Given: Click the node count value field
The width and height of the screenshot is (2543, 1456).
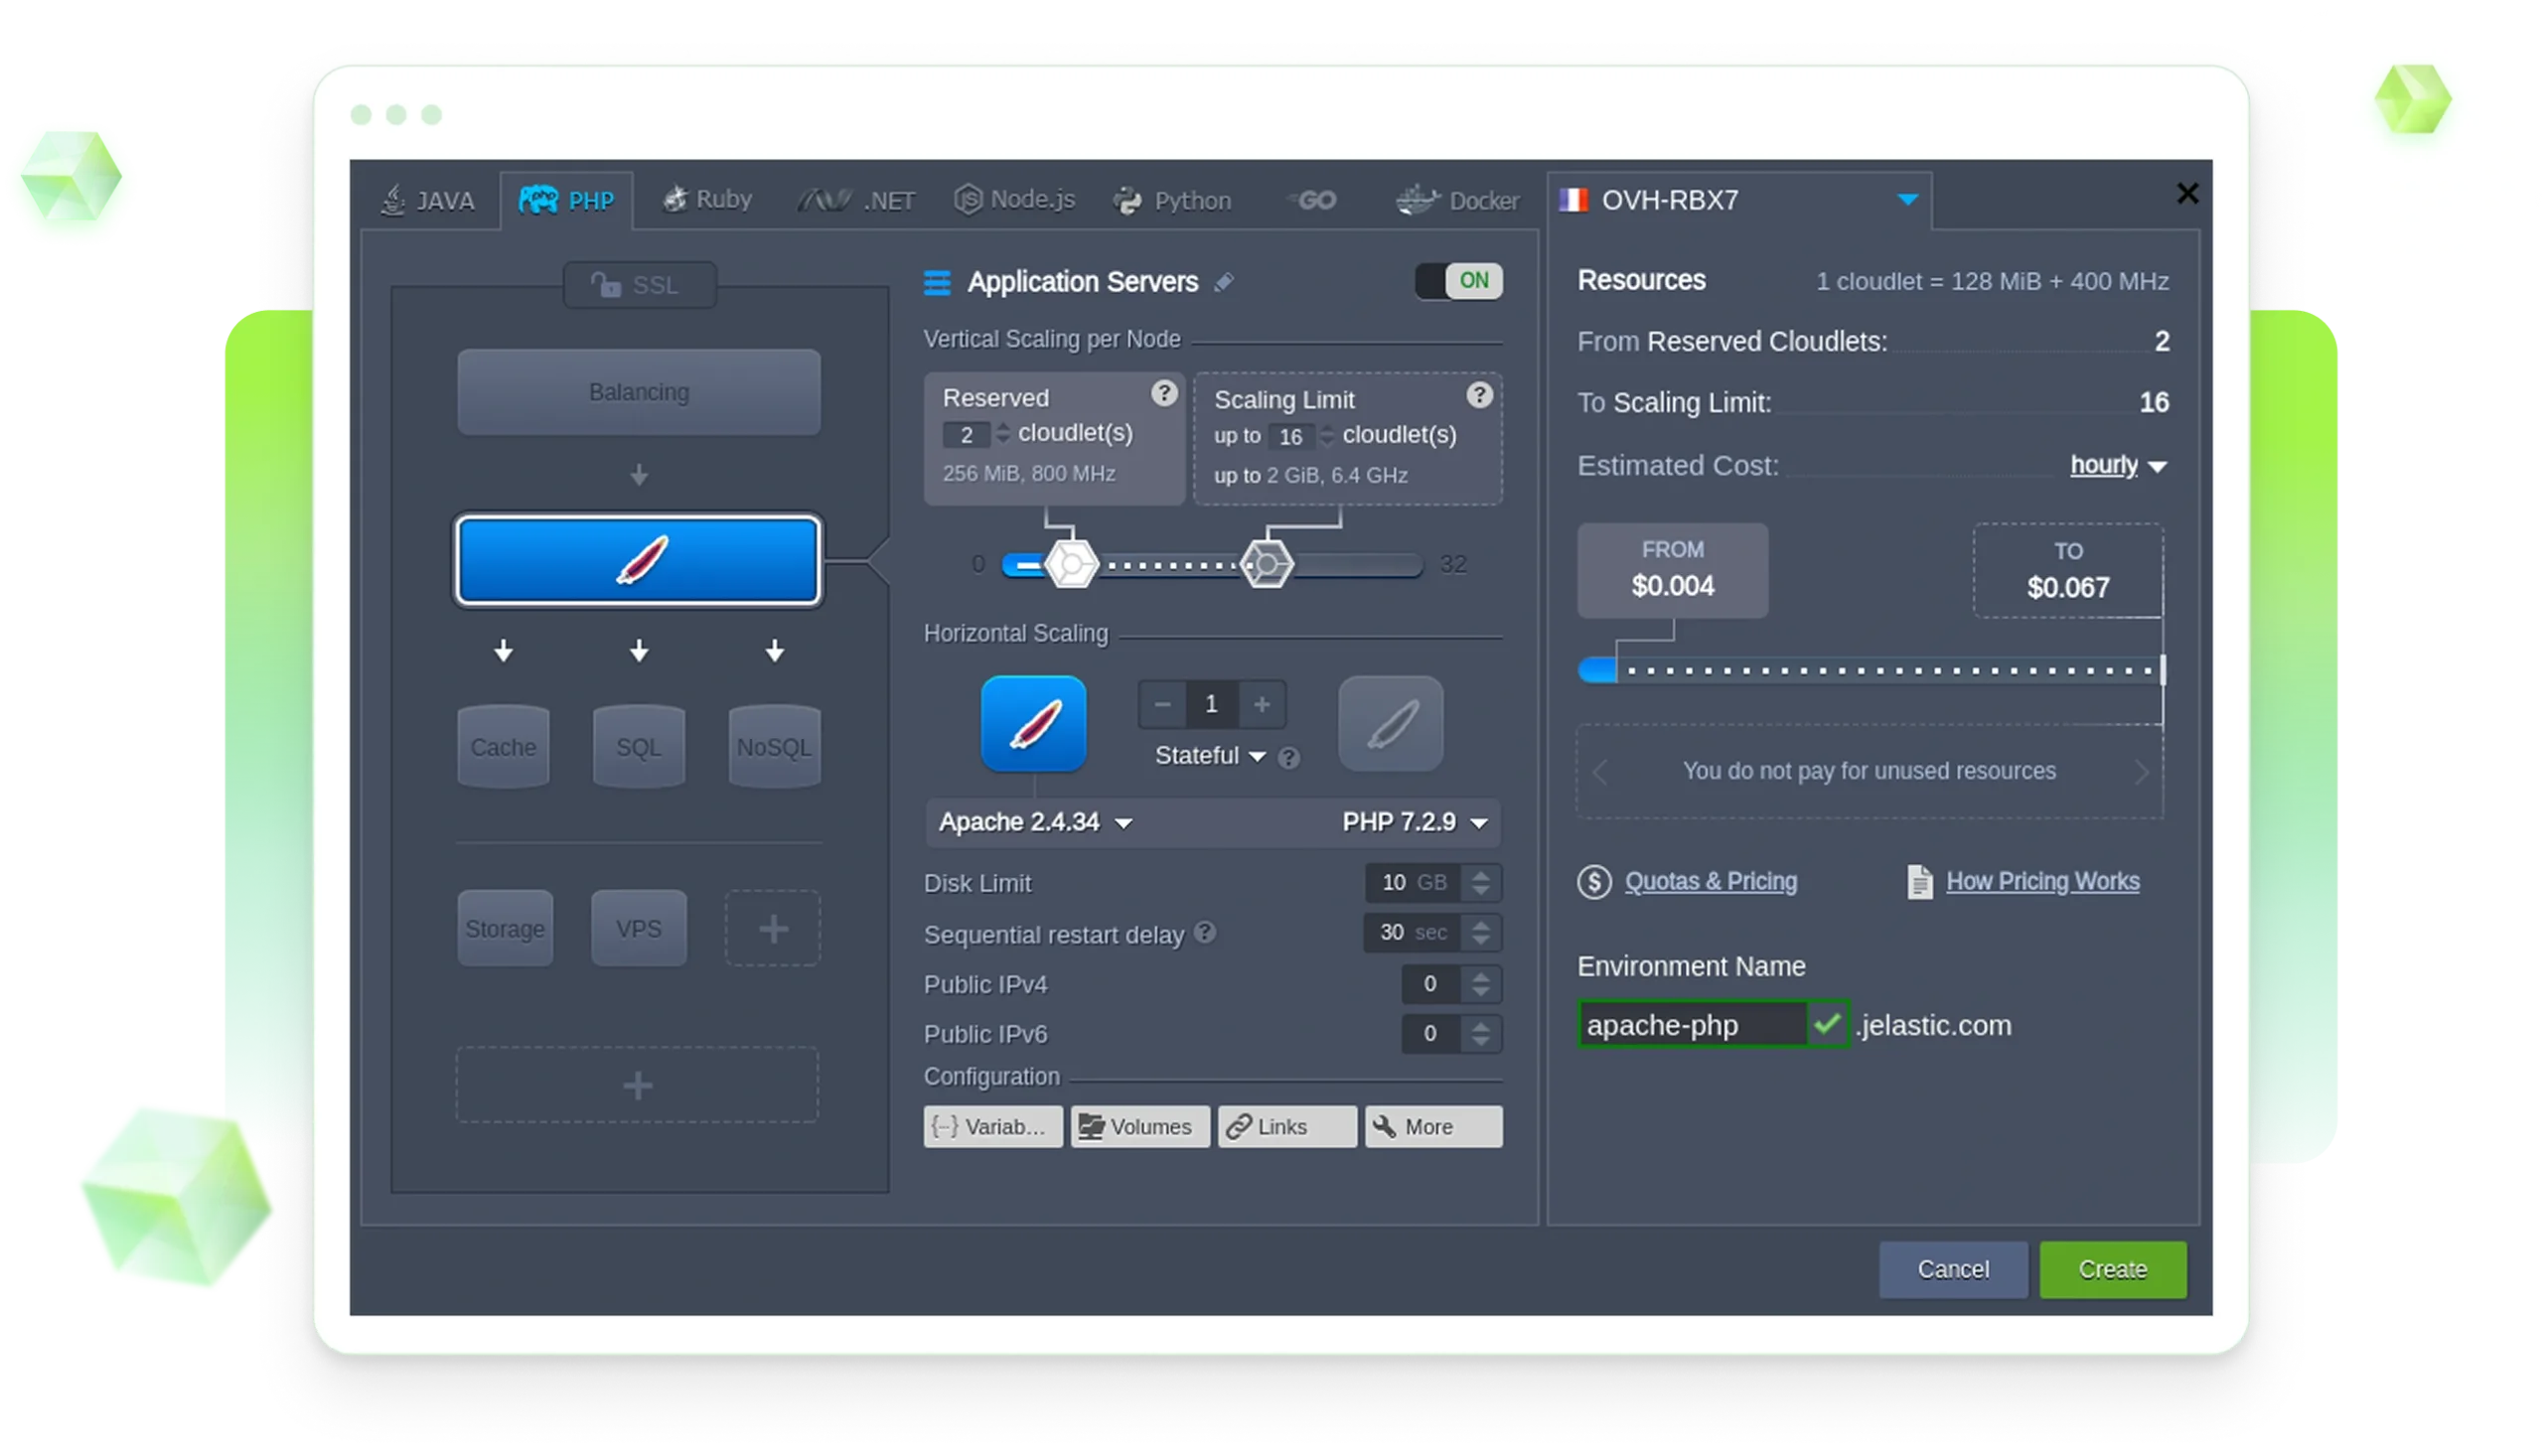Looking at the screenshot, I should coord(1212,705).
